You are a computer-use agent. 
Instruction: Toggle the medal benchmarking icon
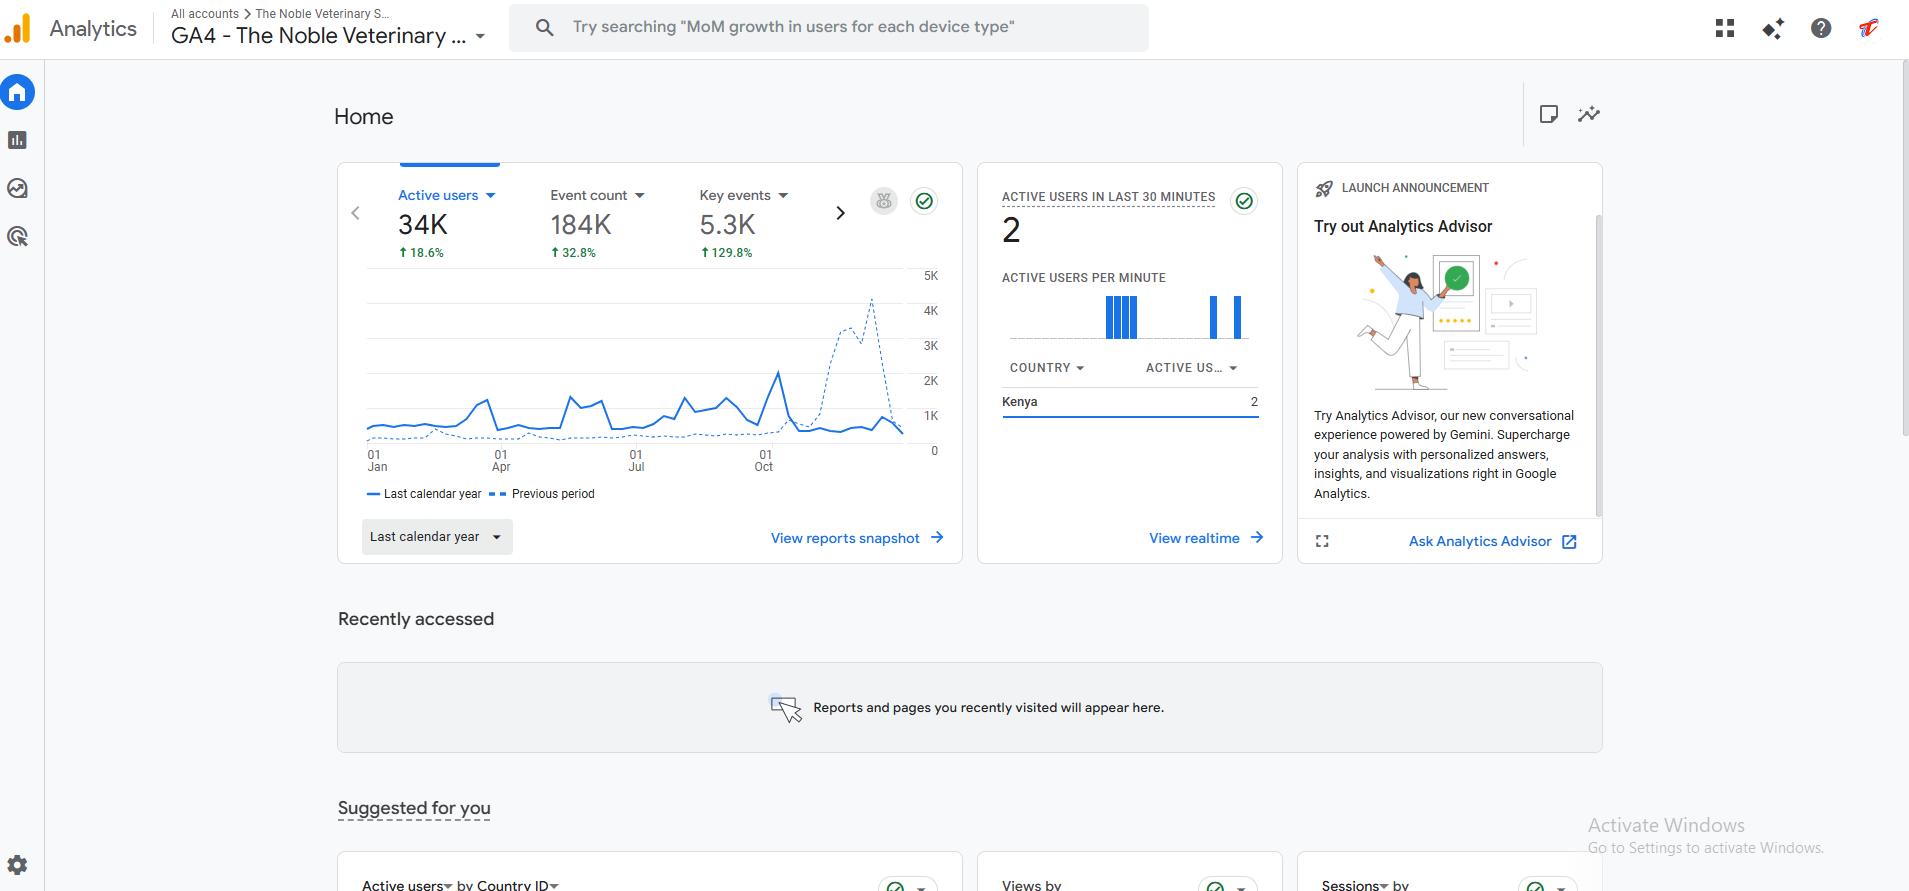tap(883, 201)
